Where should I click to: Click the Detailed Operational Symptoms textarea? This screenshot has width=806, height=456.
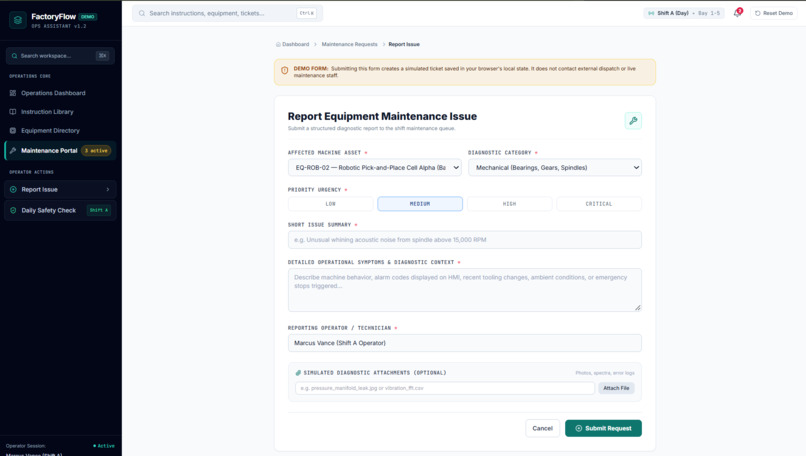click(465, 290)
